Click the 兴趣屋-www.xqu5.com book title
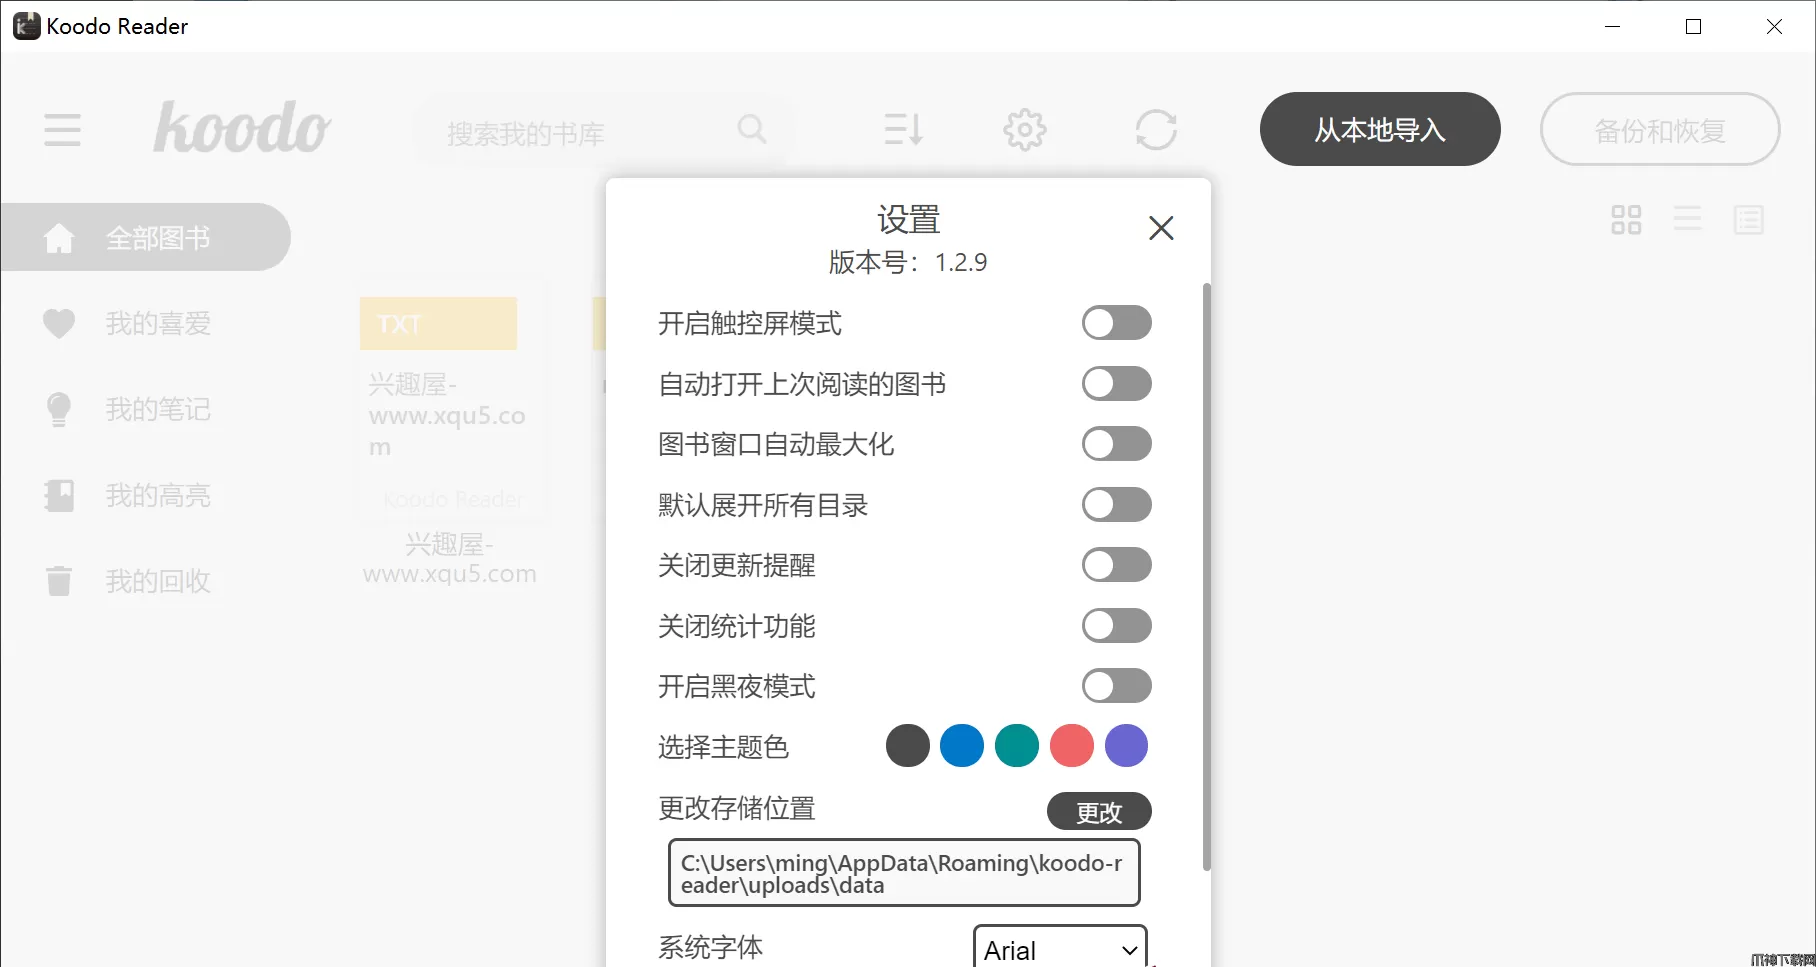 tap(450, 559)
